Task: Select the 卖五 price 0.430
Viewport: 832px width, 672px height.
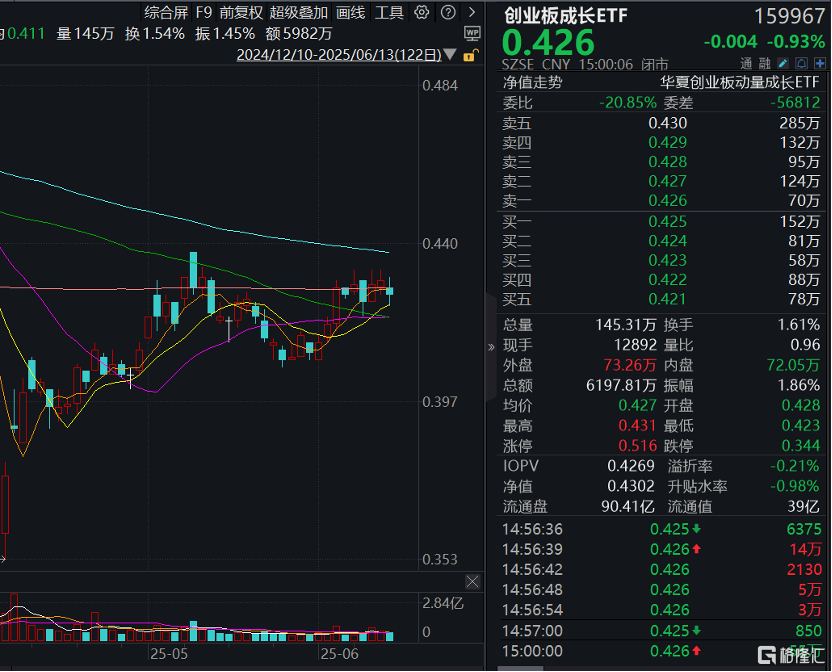Action: coord(668,123)
